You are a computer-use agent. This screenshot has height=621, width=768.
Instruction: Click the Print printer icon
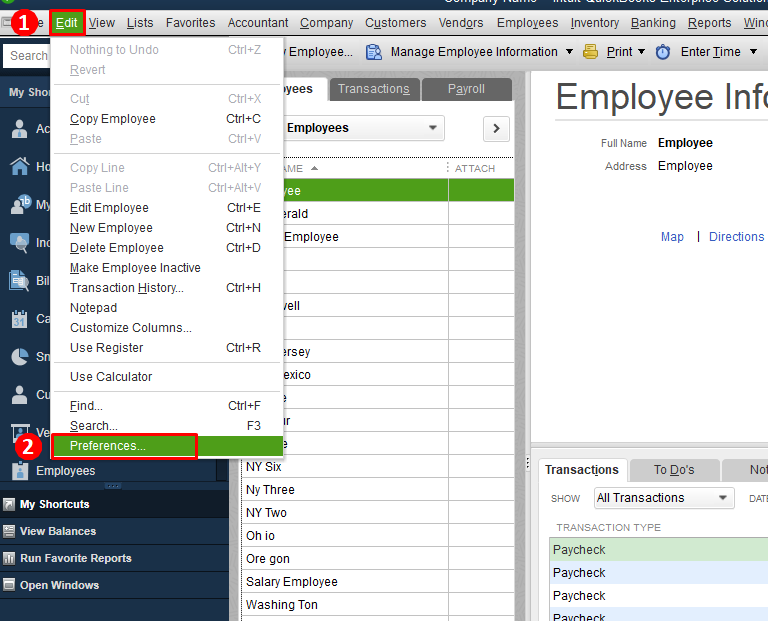(590, 51)
